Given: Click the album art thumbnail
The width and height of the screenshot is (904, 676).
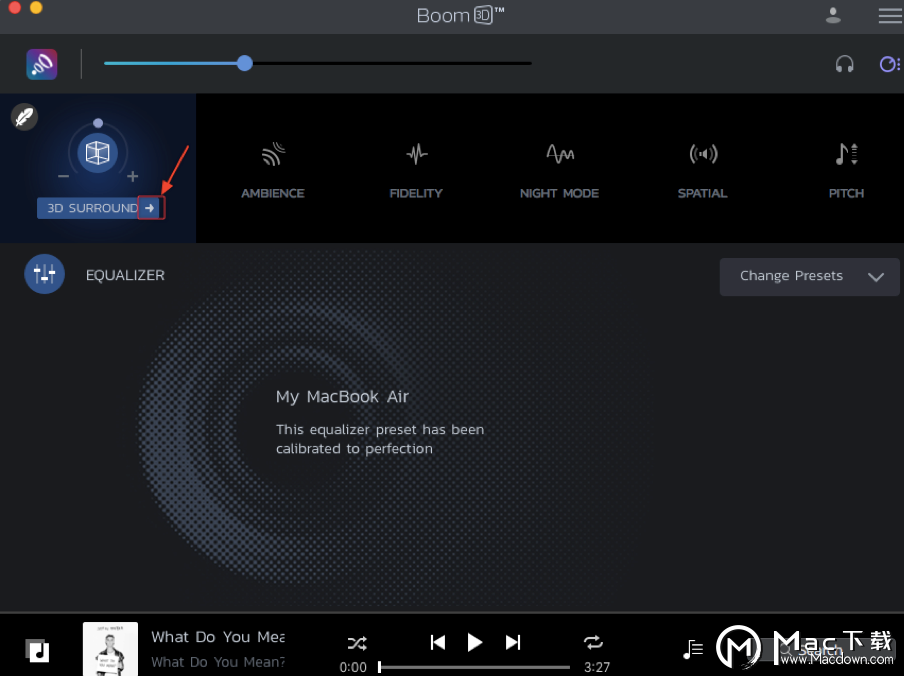Looking at the screenshot, I should [x=110, y=649].
